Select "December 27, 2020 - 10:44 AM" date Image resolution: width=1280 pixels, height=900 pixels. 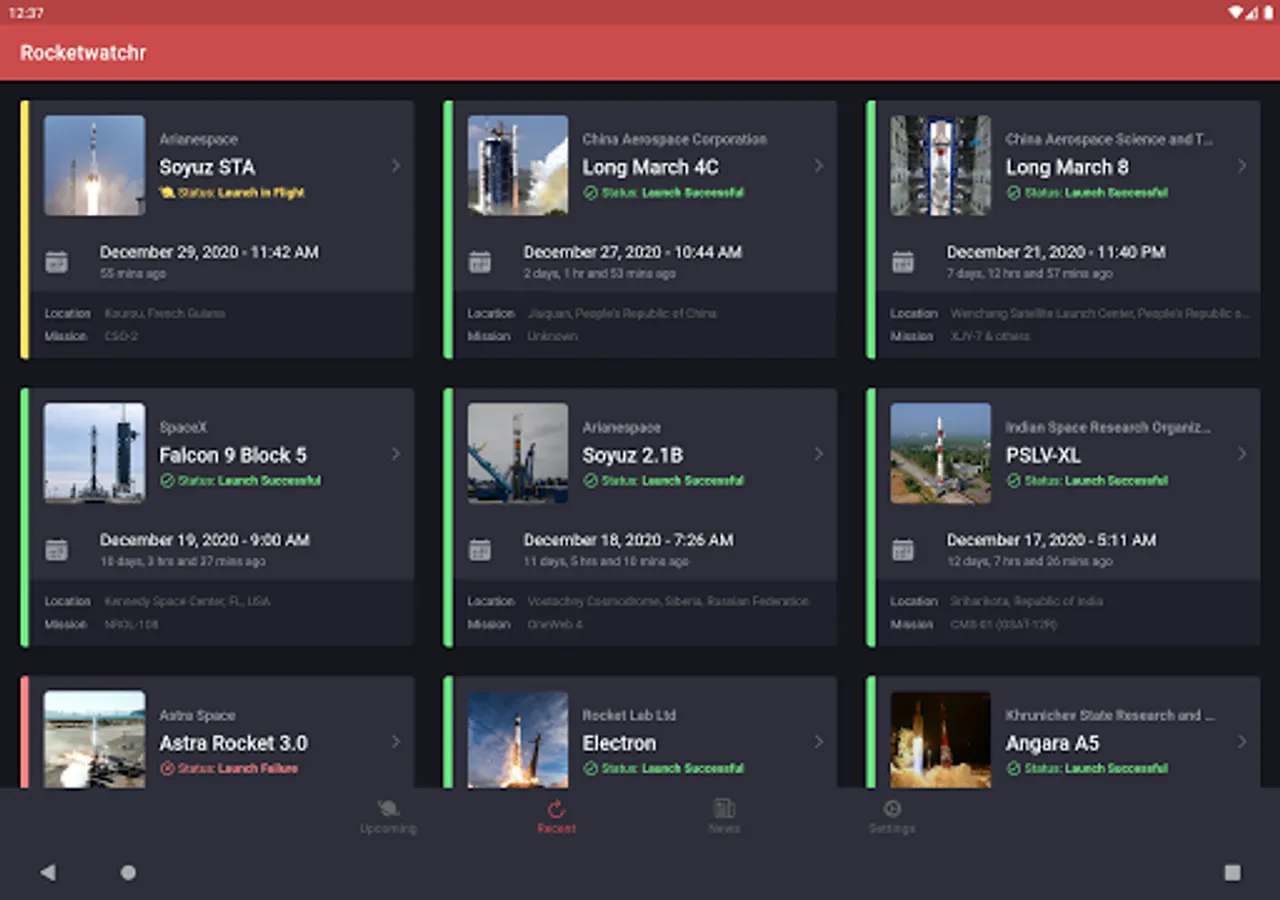(633, 252)
